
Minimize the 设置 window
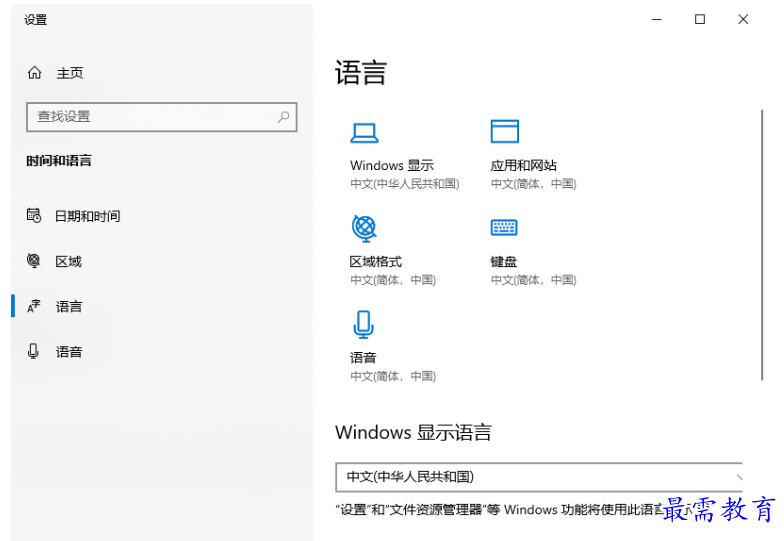click(x=656, y=20)
